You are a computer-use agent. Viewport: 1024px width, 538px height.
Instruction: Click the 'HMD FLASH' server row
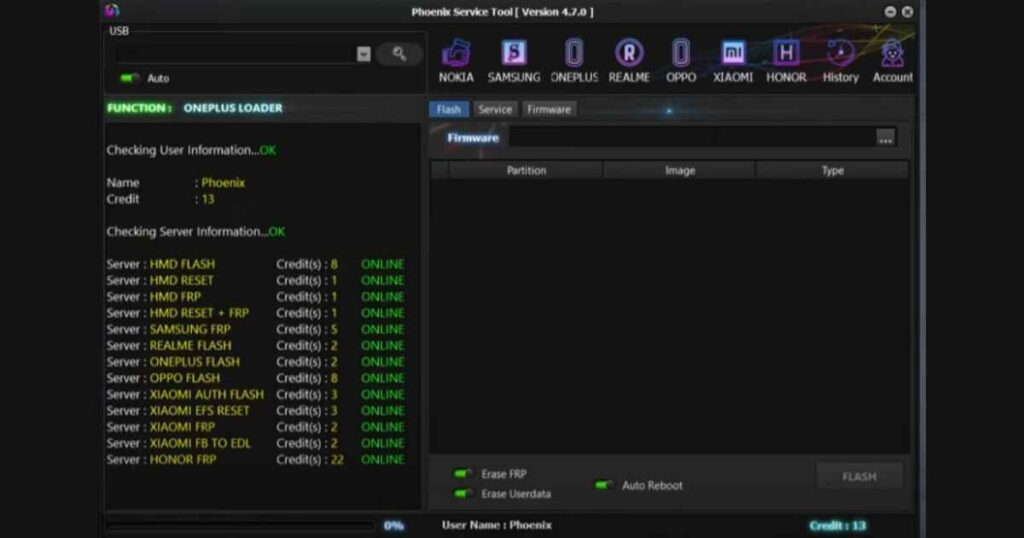255,264
